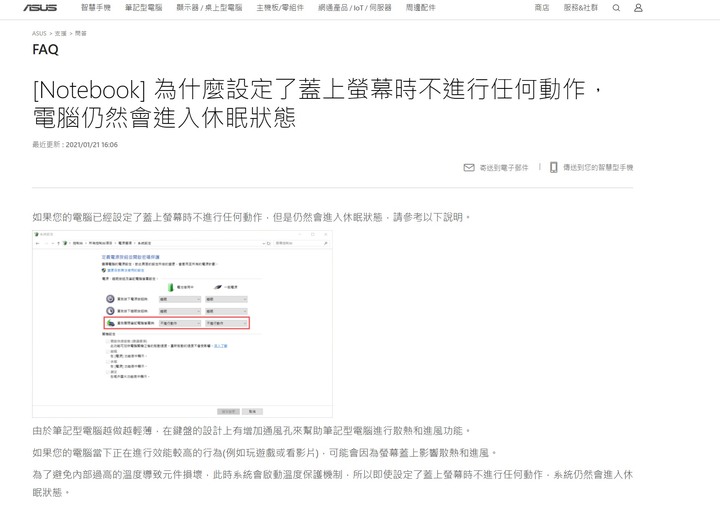
Task: Open the 智慧手機 menu
Action: 96,8
